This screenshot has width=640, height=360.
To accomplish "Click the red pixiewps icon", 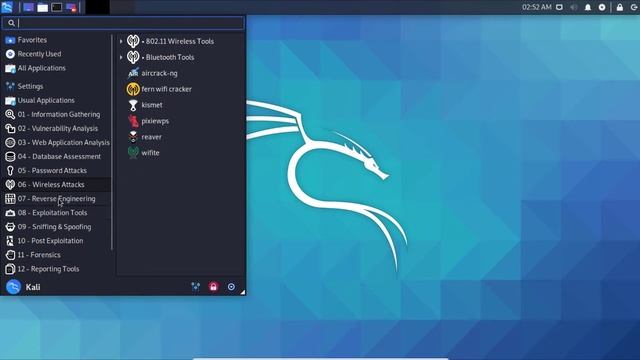I will click(133, 121).
